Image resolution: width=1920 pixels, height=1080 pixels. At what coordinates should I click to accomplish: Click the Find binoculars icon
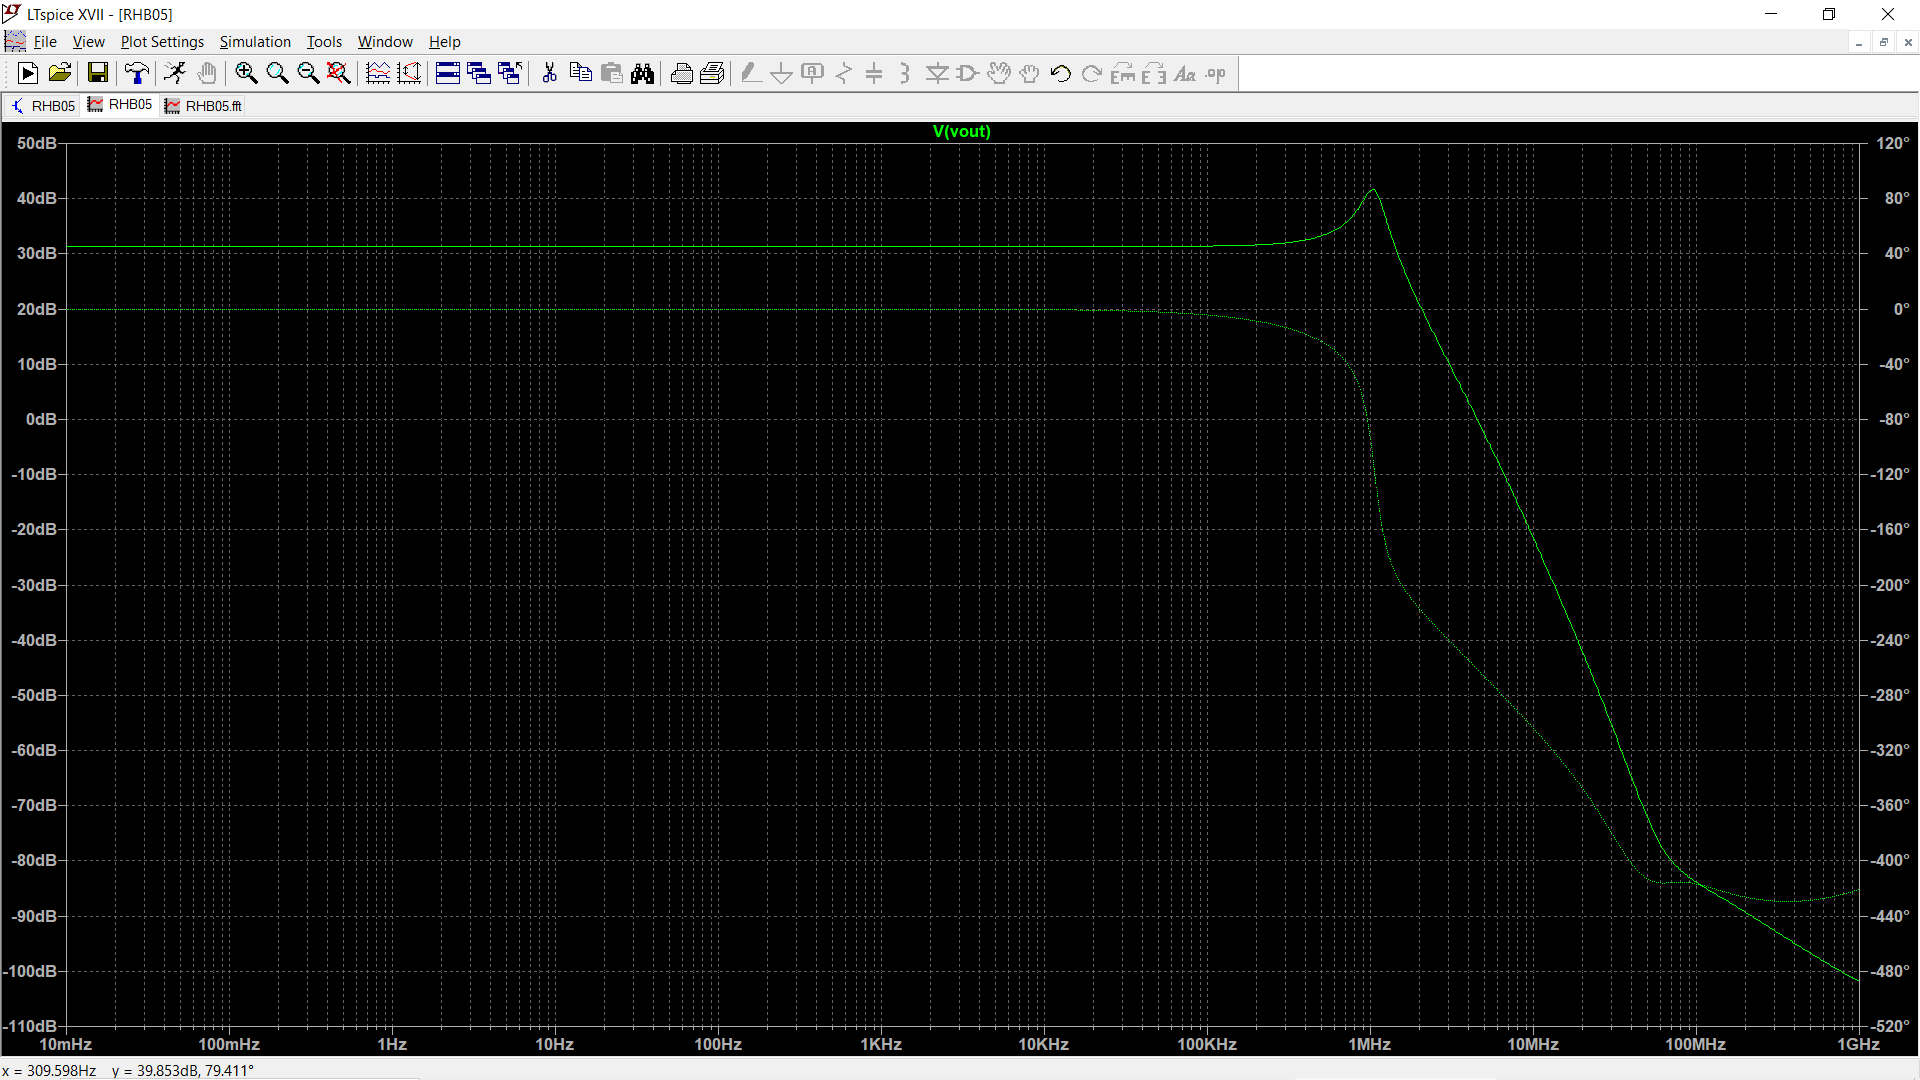click(x=642, y=73)
